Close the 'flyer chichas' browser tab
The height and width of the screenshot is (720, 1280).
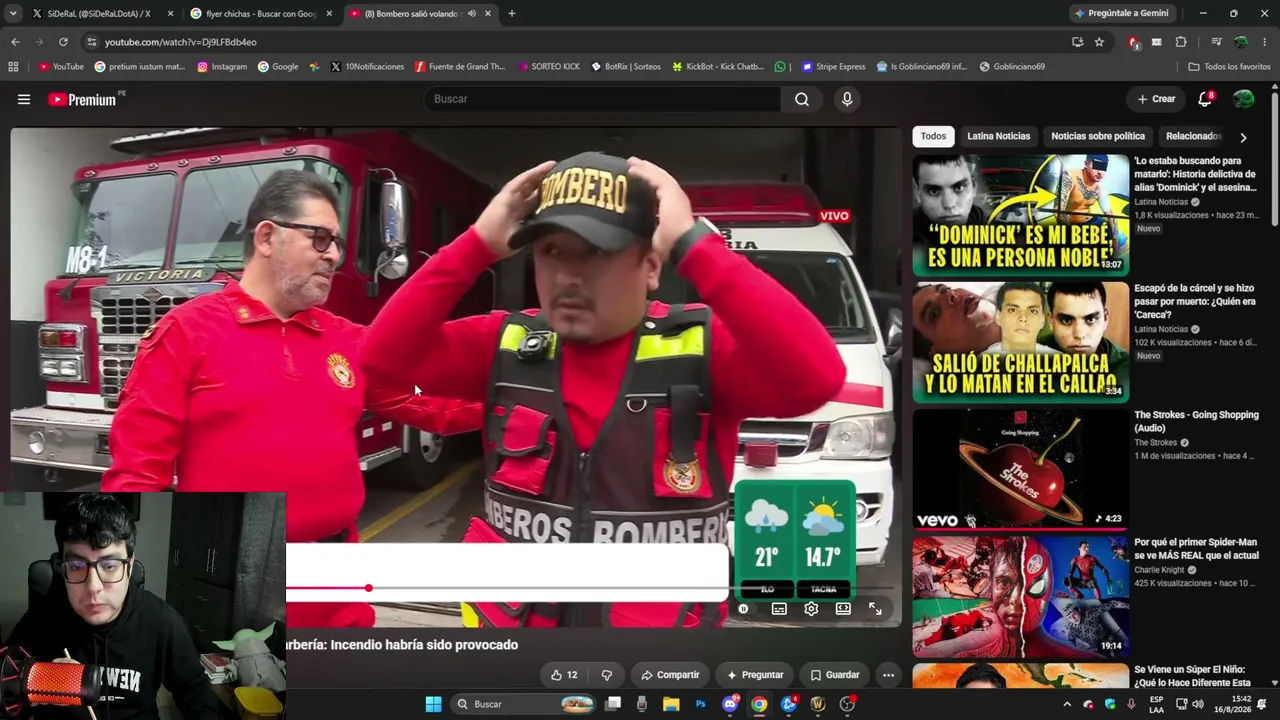[329, 14]
